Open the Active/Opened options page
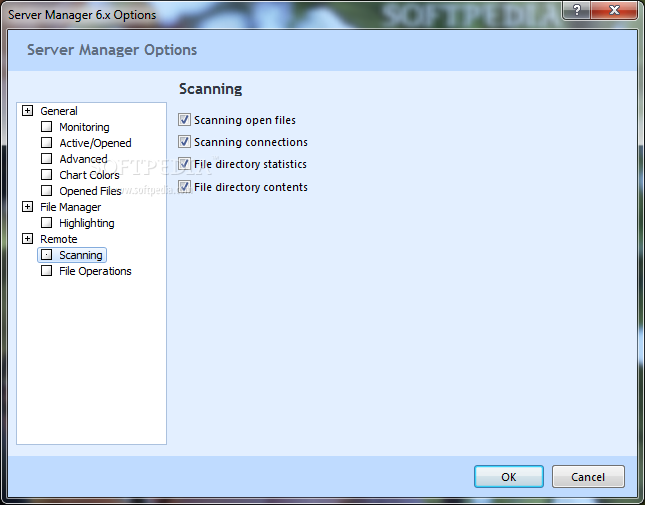This screenshot has width=645, height=505. click(x=95, y=143)
